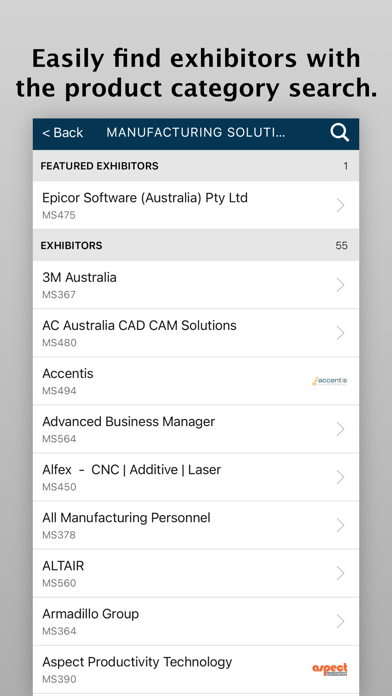Open chevron next to 3M Australia
The height and width of the screenshot is (696, 392).
pyautogui.click(x=341, y=285)
